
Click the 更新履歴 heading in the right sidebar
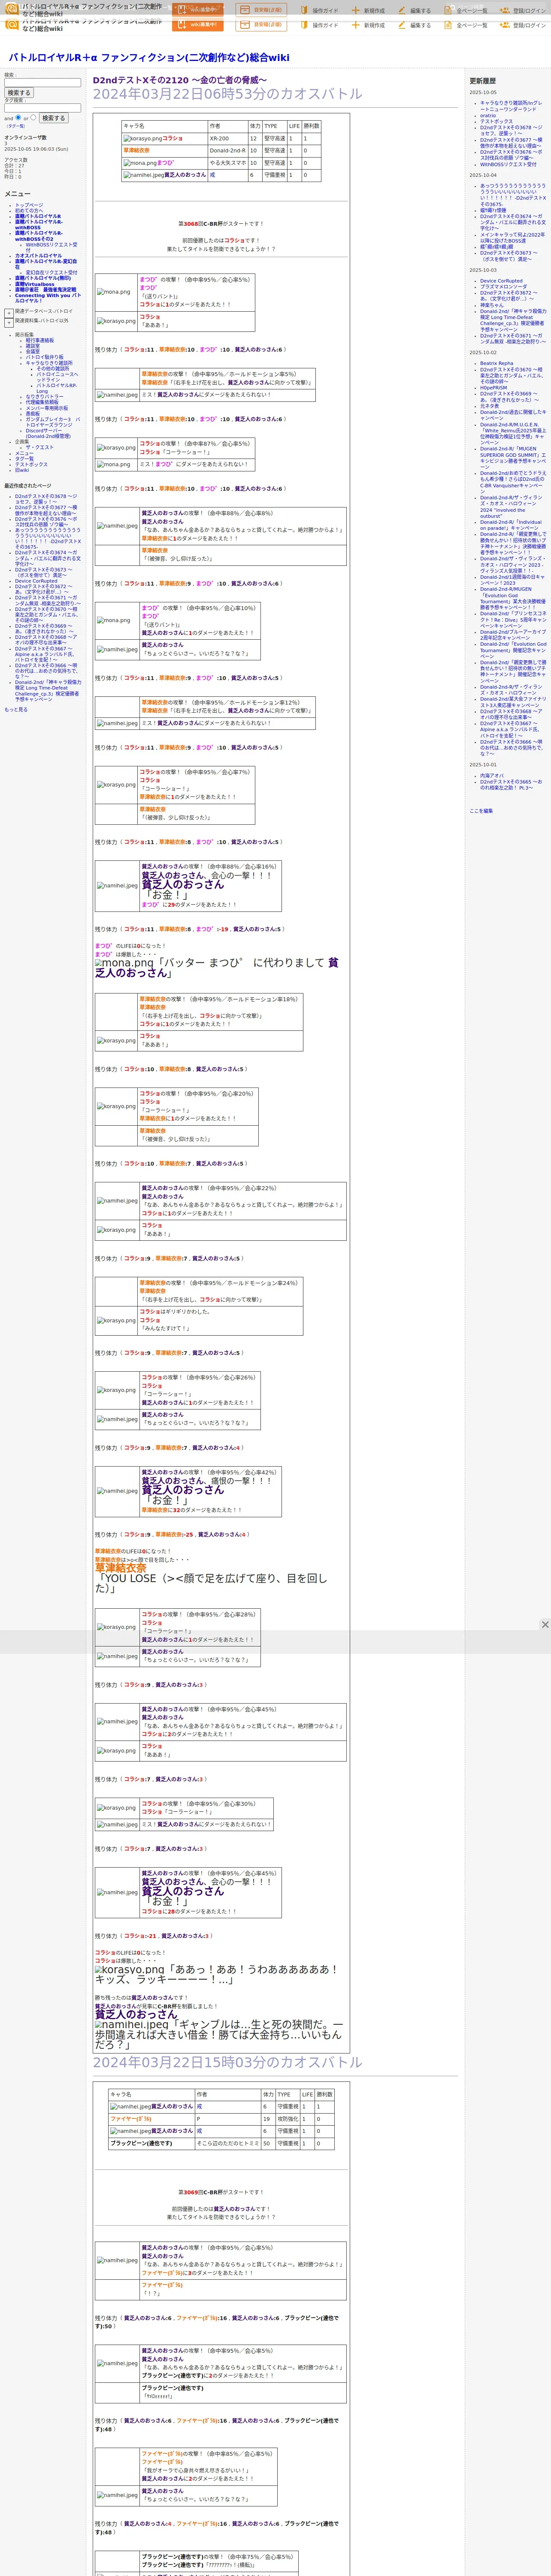point(483,81)
